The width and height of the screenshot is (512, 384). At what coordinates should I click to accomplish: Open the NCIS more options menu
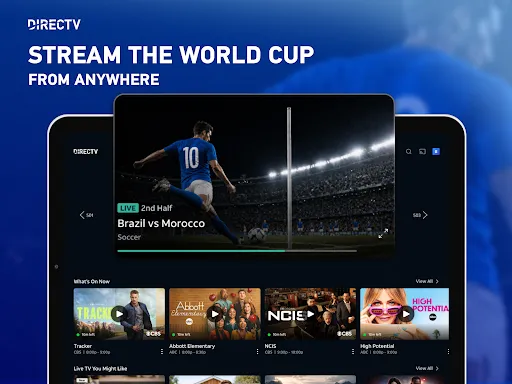tap(353, 352)
